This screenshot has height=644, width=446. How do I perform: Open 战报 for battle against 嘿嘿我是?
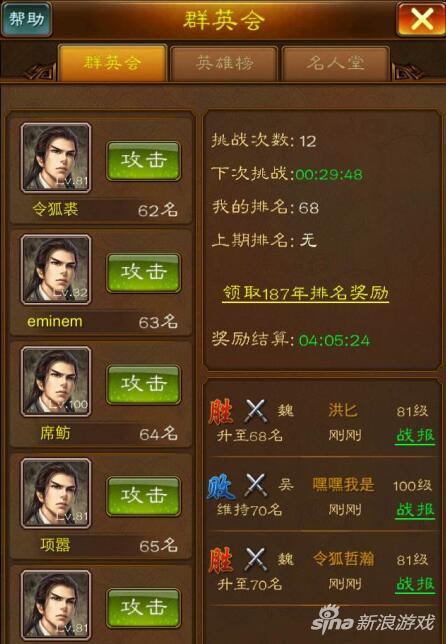coord(415,511)
